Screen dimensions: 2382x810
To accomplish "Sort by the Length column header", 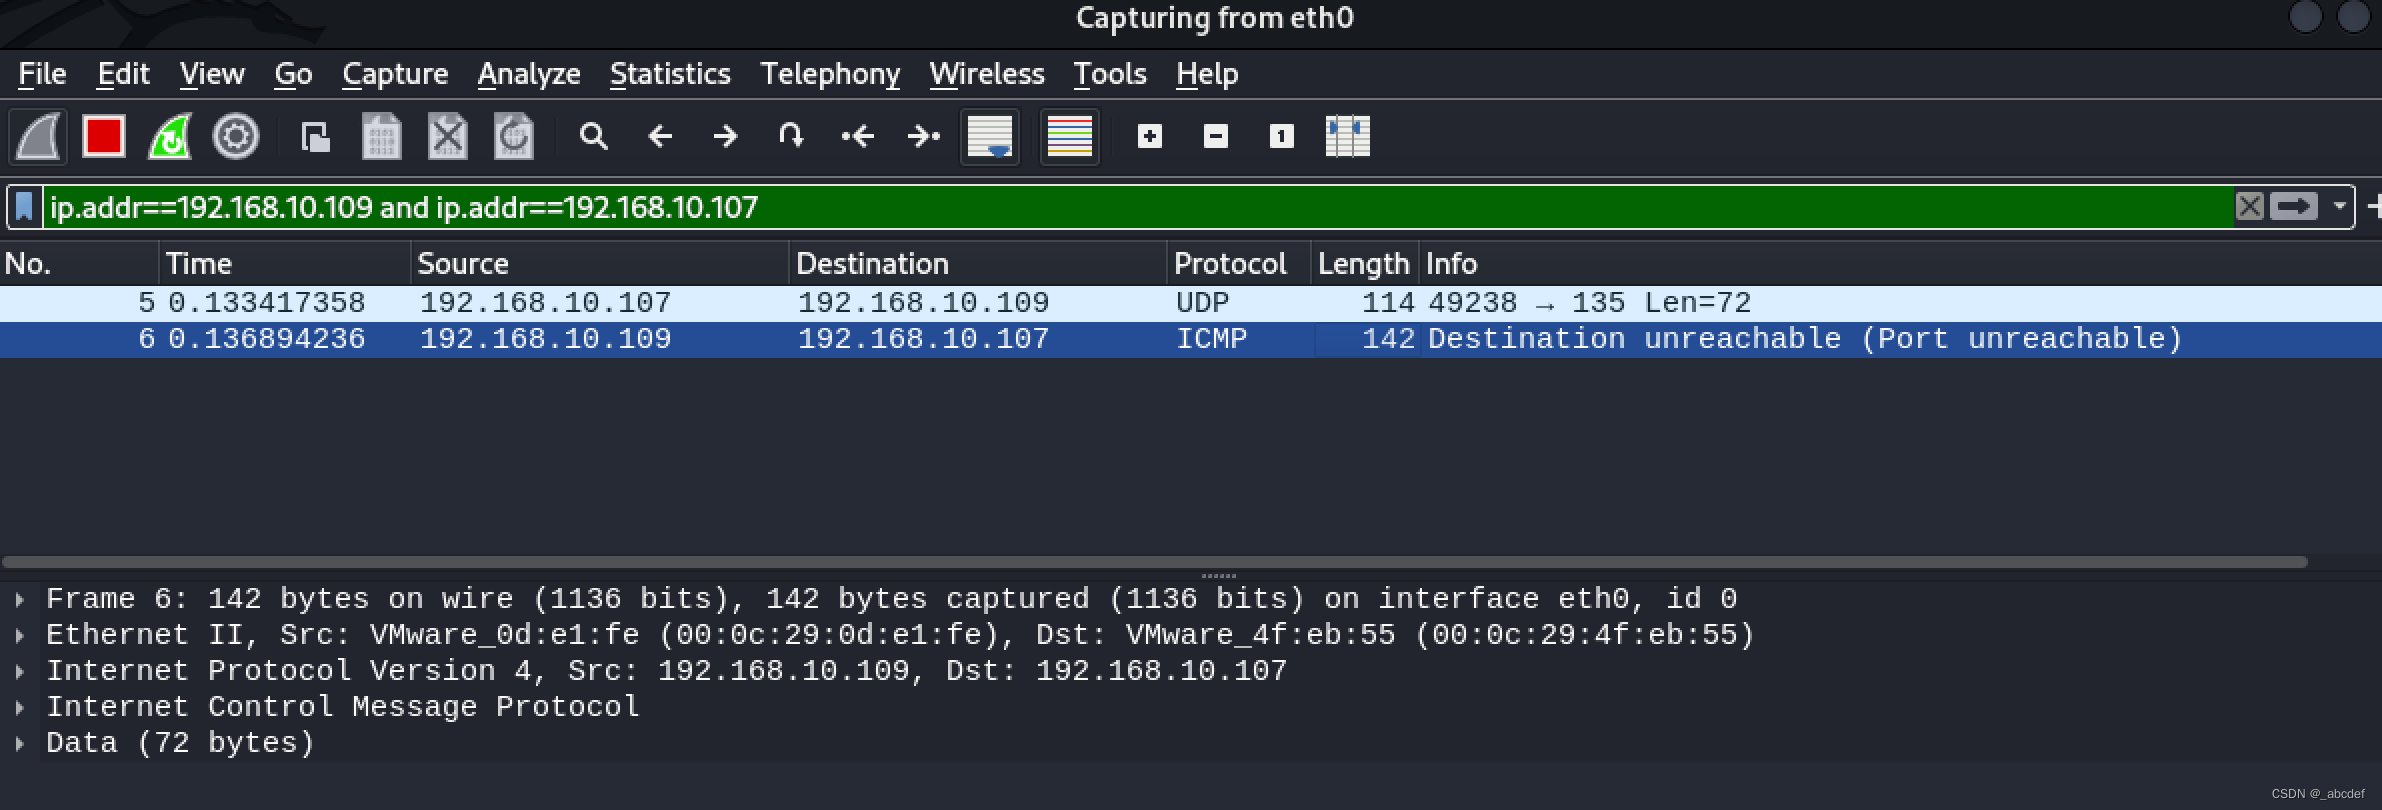I will [x=1365, y=264].
